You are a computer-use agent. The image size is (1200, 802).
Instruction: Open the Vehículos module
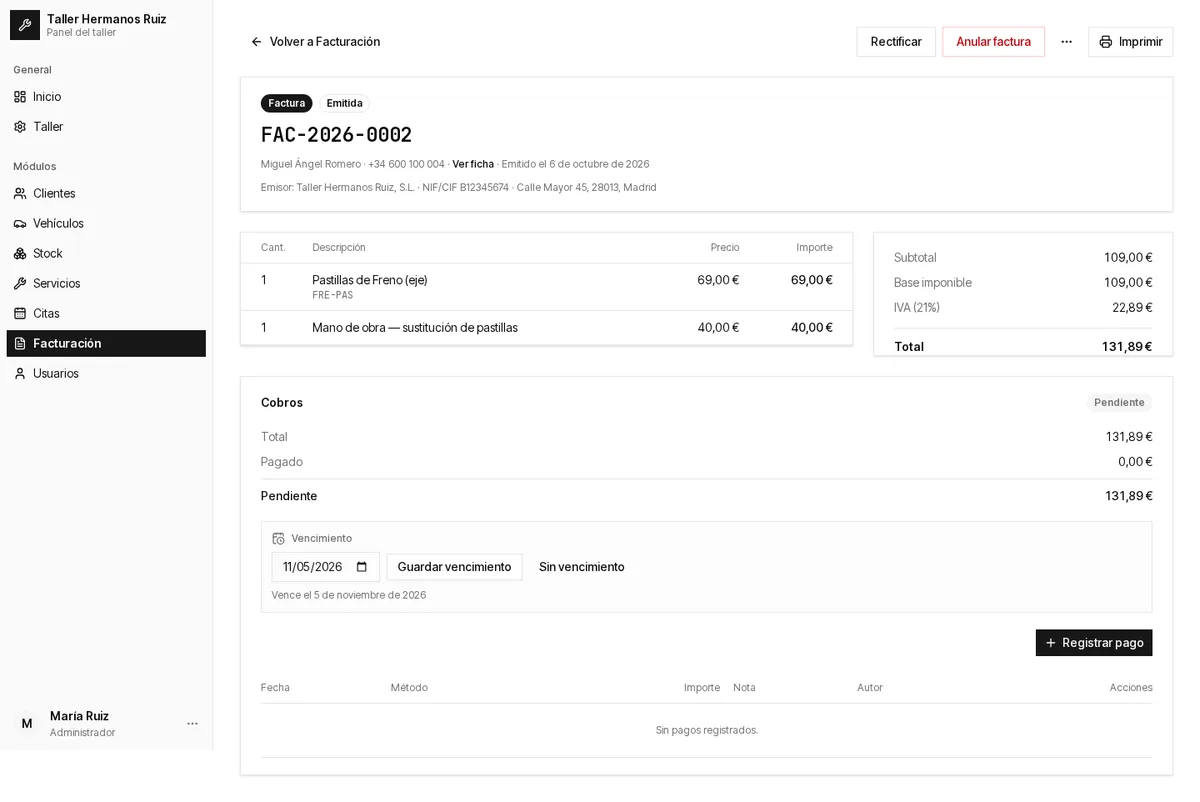coord(106,224)
